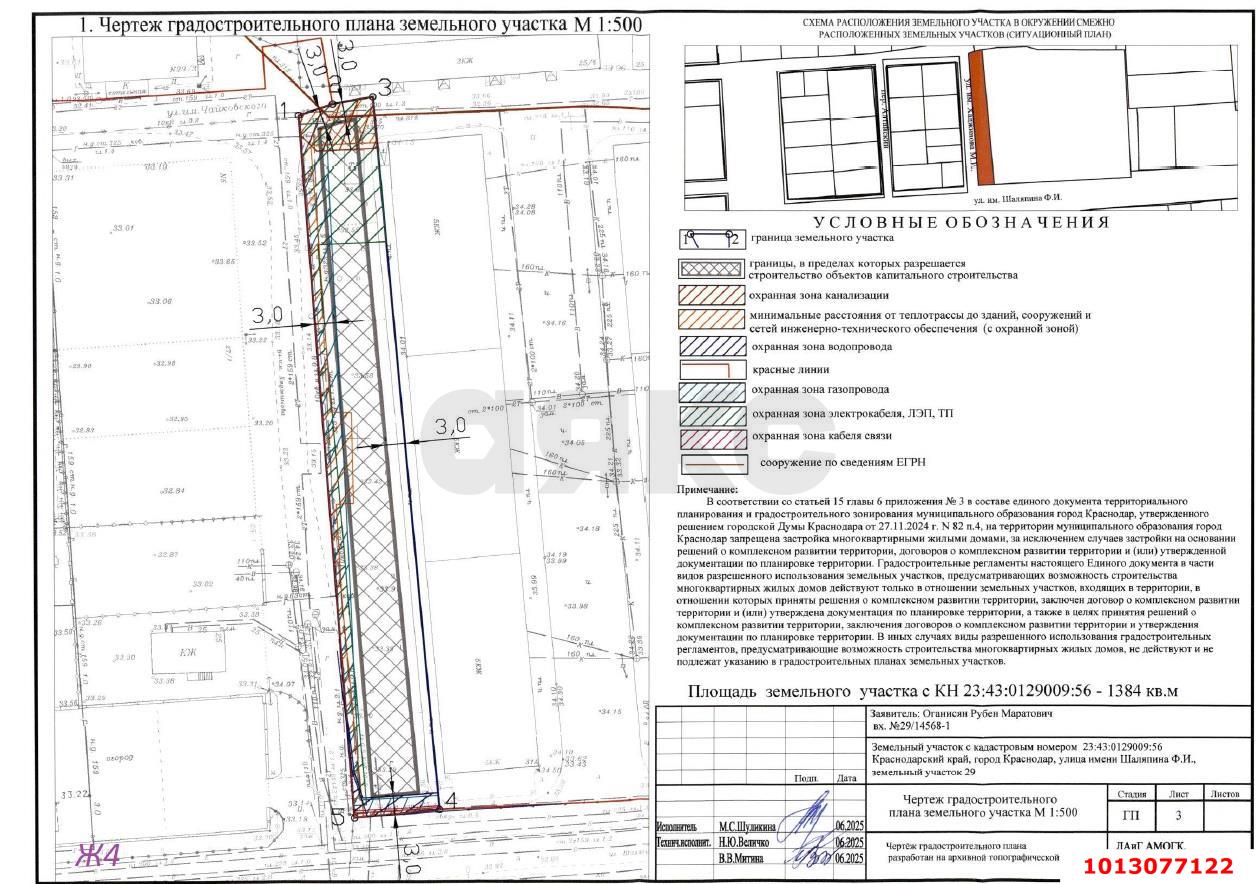Screen dimensions: 1256x884
Task: Select the plot area text with 1384 кв.м
Action: [933, 691]
